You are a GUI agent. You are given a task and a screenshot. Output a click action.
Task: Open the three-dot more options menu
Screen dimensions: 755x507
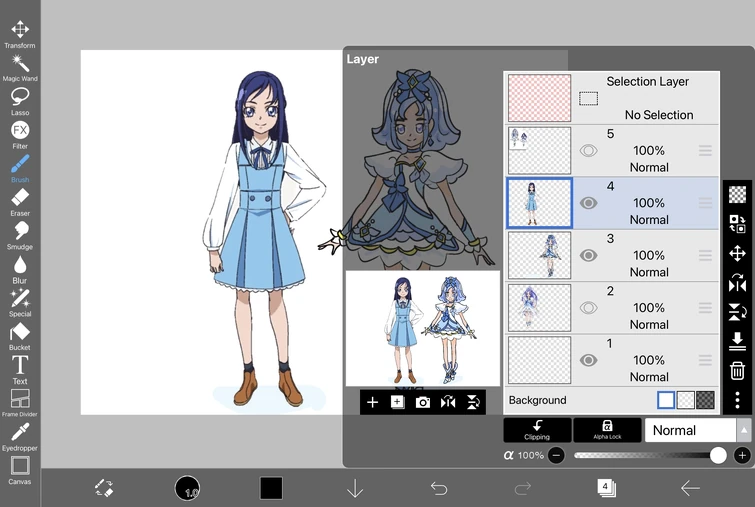[737, 400]
